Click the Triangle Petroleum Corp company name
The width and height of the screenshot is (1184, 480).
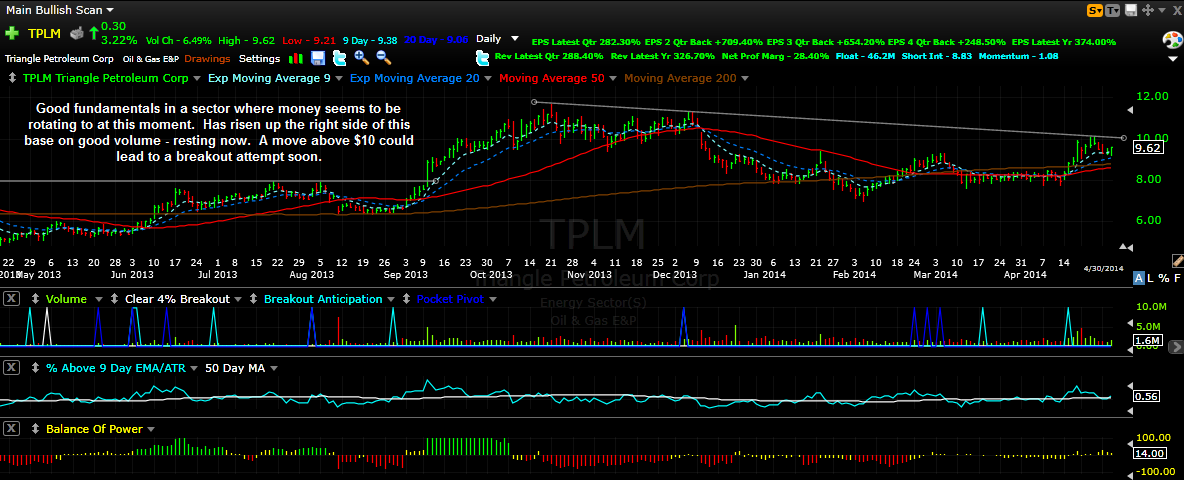pos(59,58)
